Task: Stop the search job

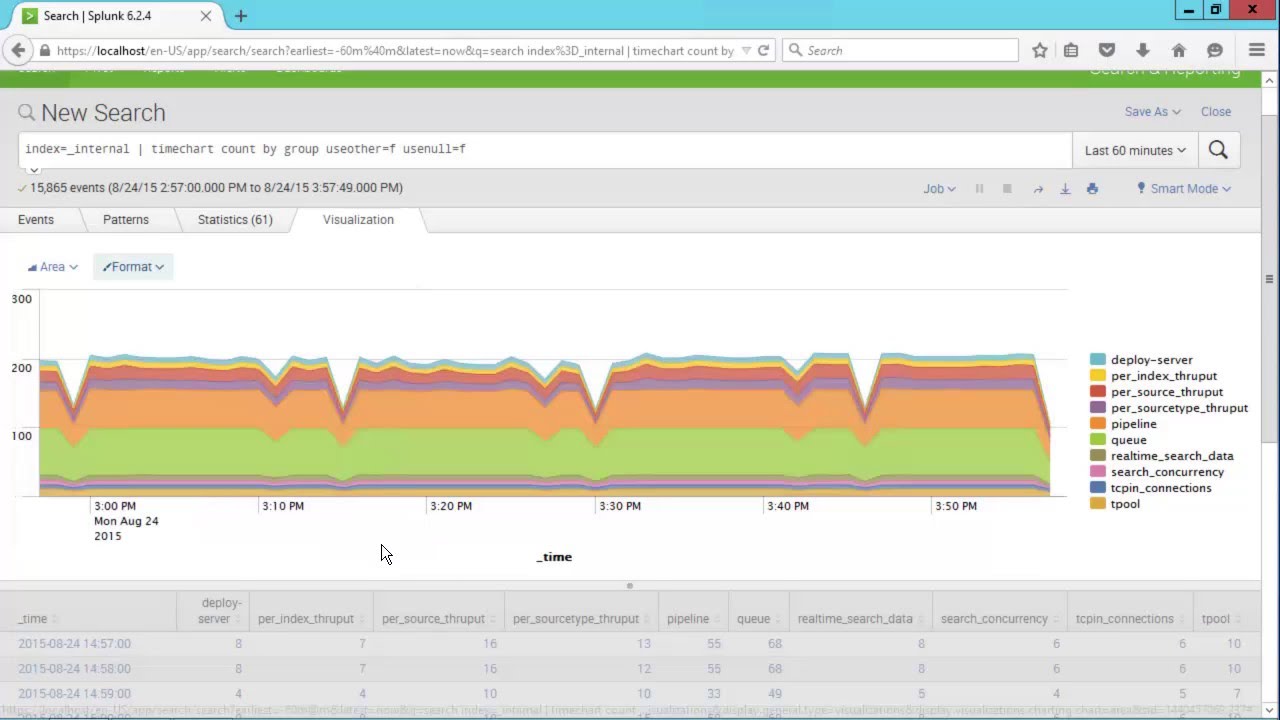Action: pyautogui.click(x=1007, y=188)
